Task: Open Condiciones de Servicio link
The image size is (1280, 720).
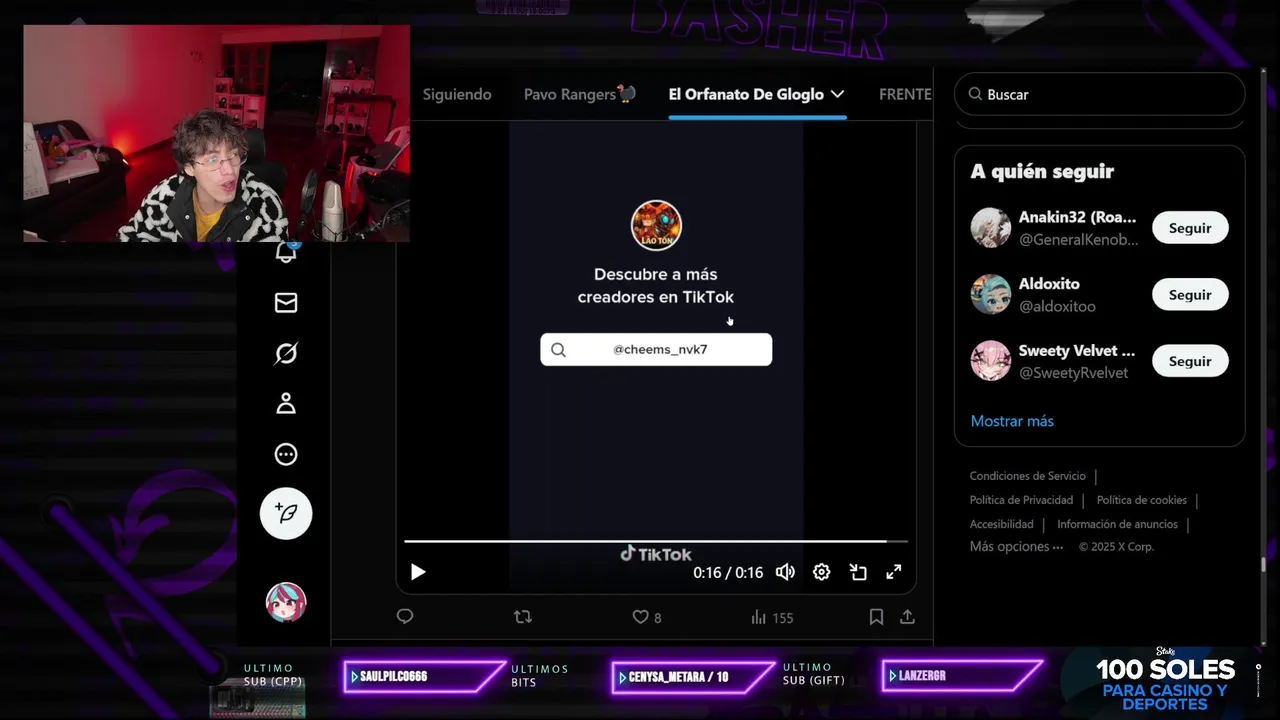Action: 1027,476
